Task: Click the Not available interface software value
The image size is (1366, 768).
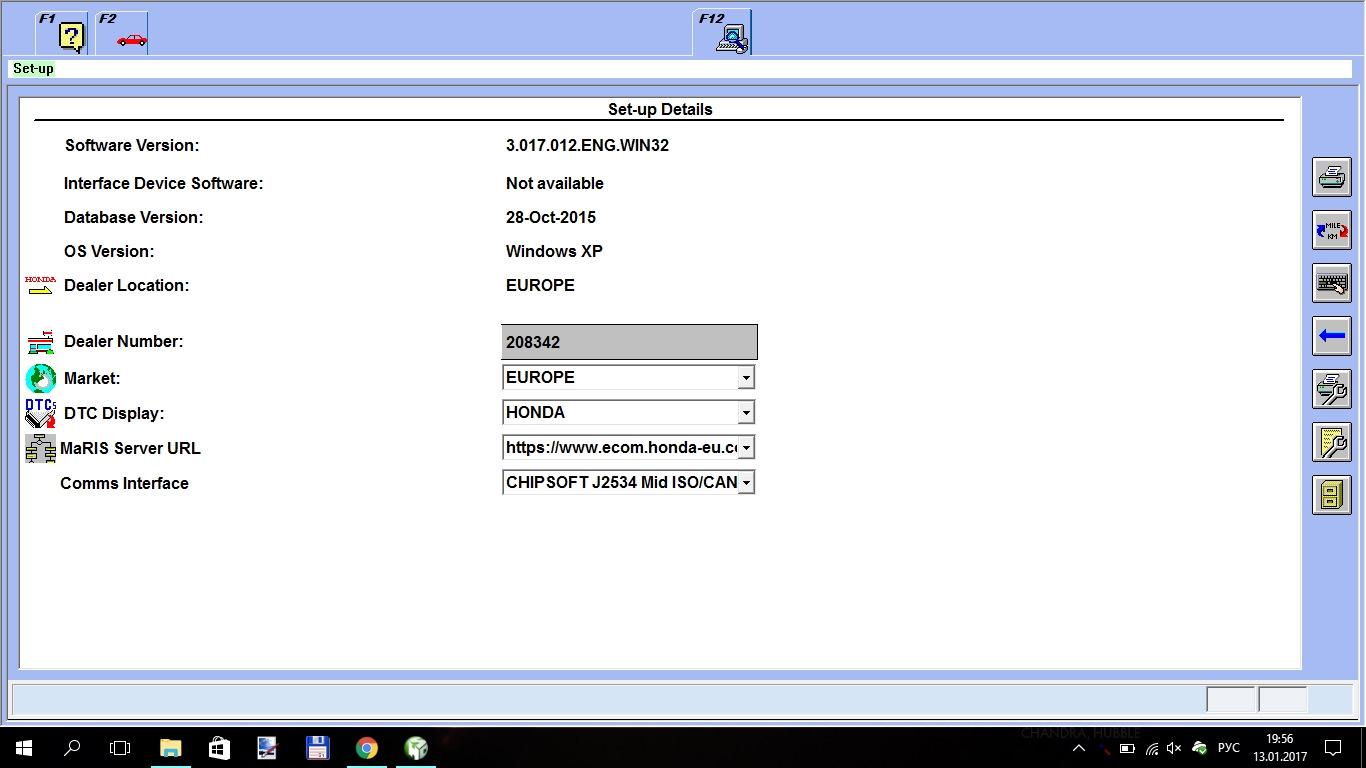Action: pos(555,183)
